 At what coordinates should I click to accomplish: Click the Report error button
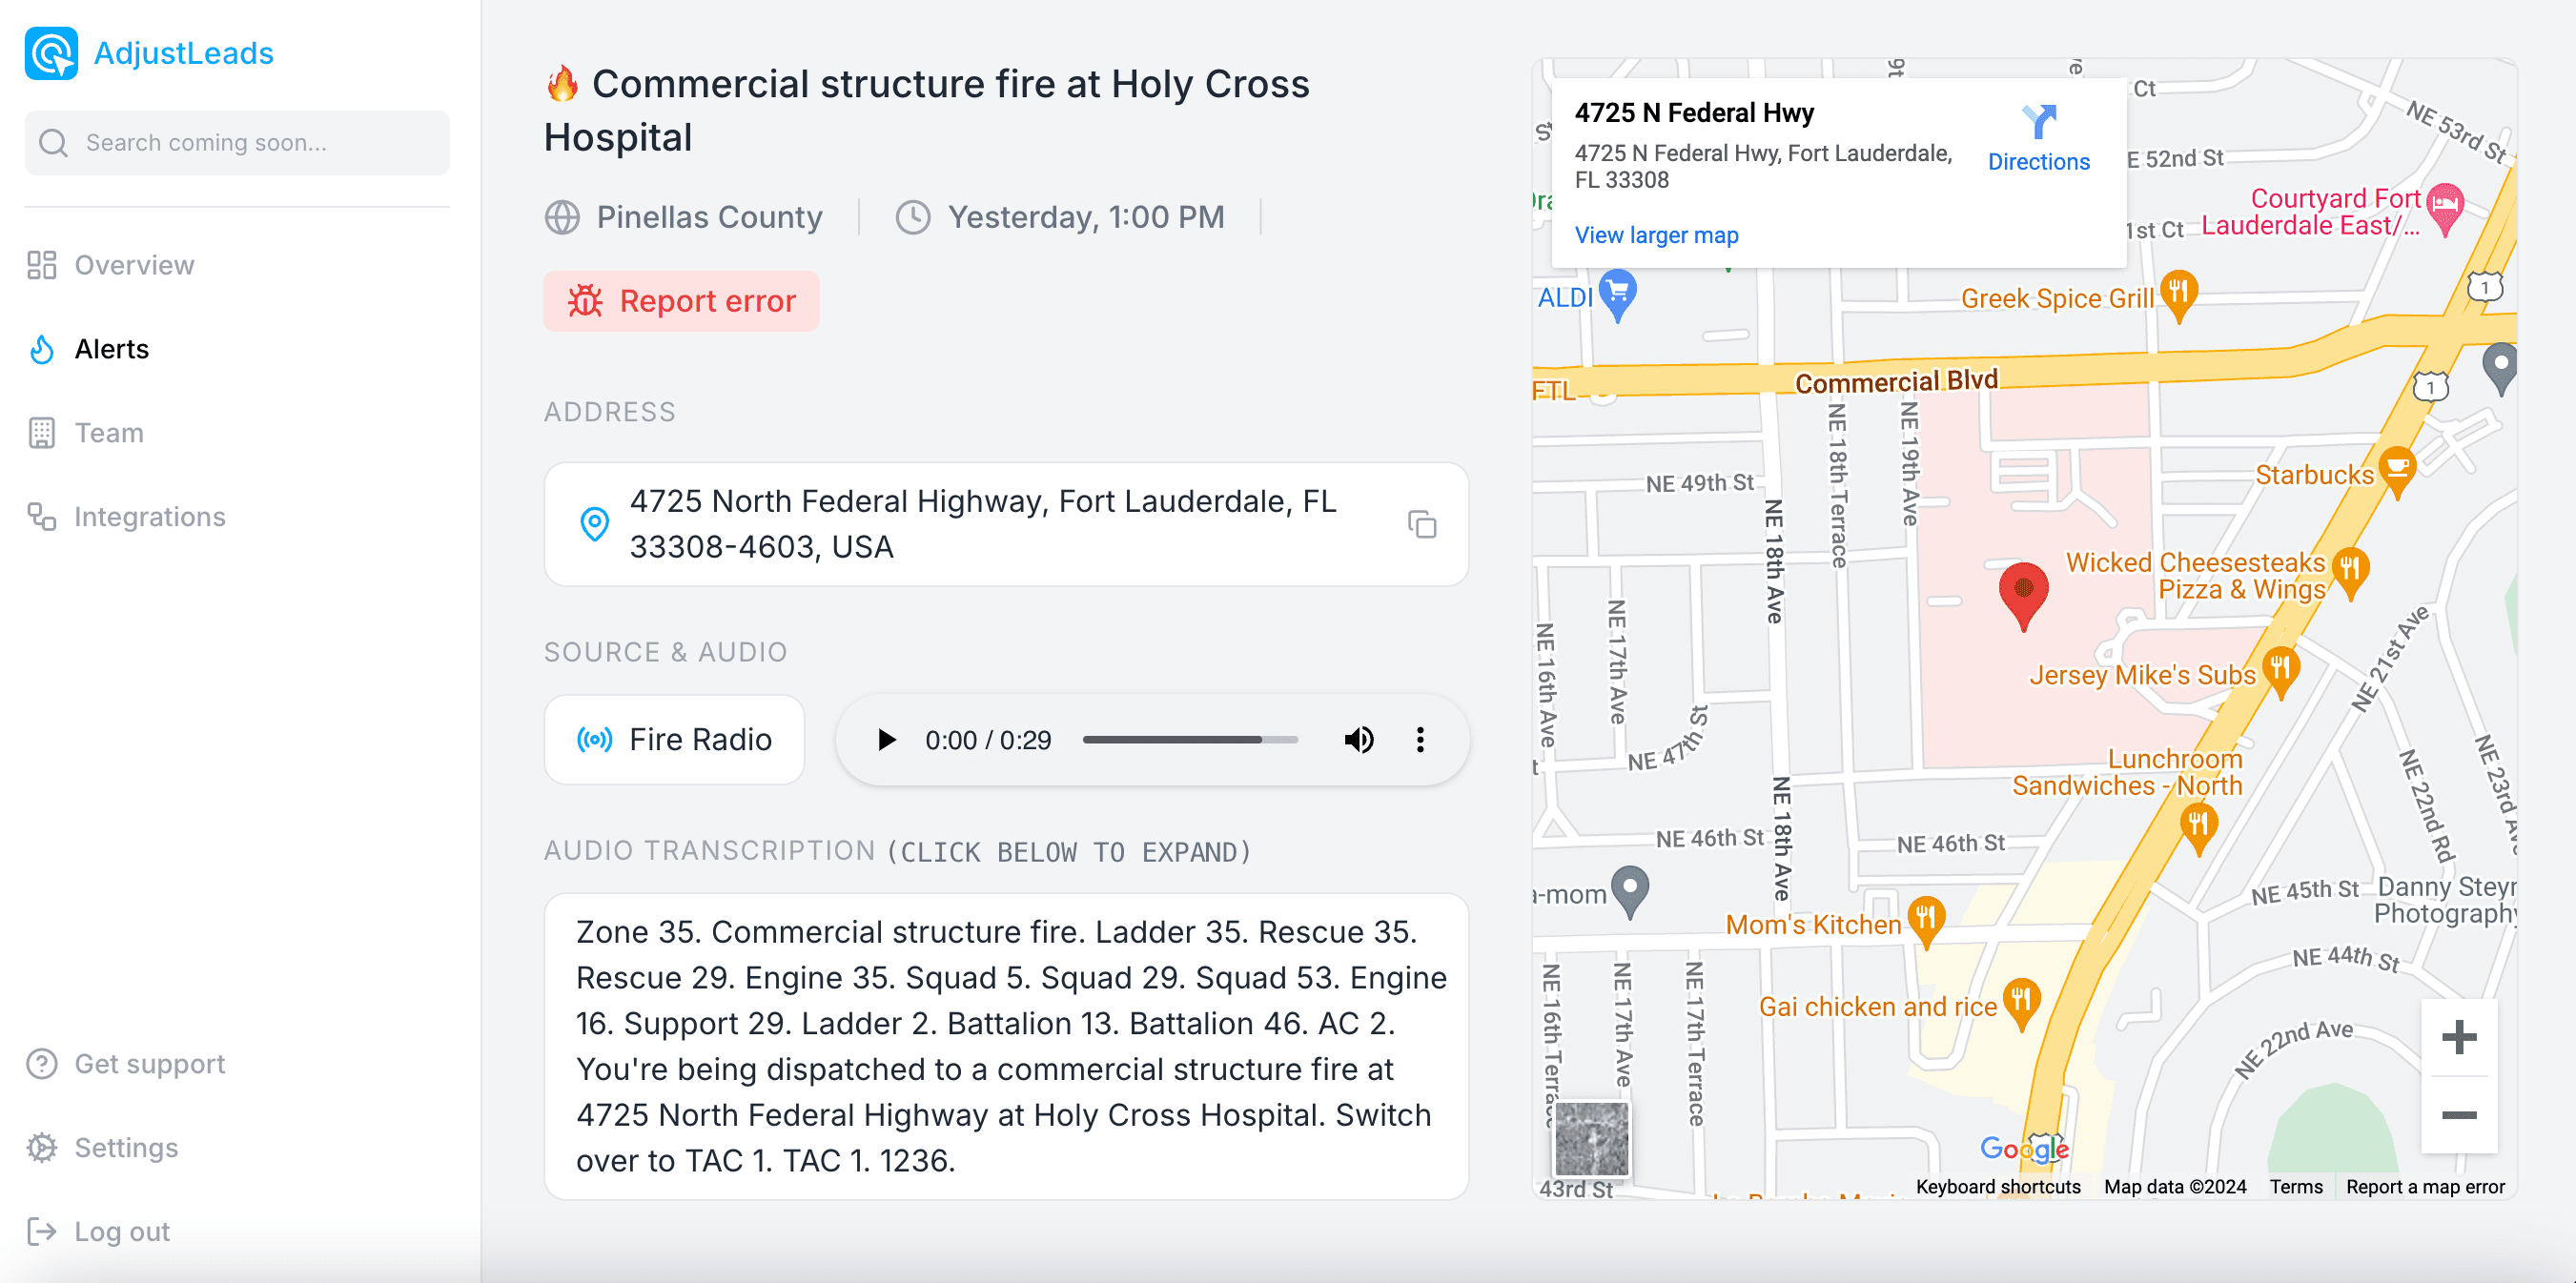tap(681, 301)
